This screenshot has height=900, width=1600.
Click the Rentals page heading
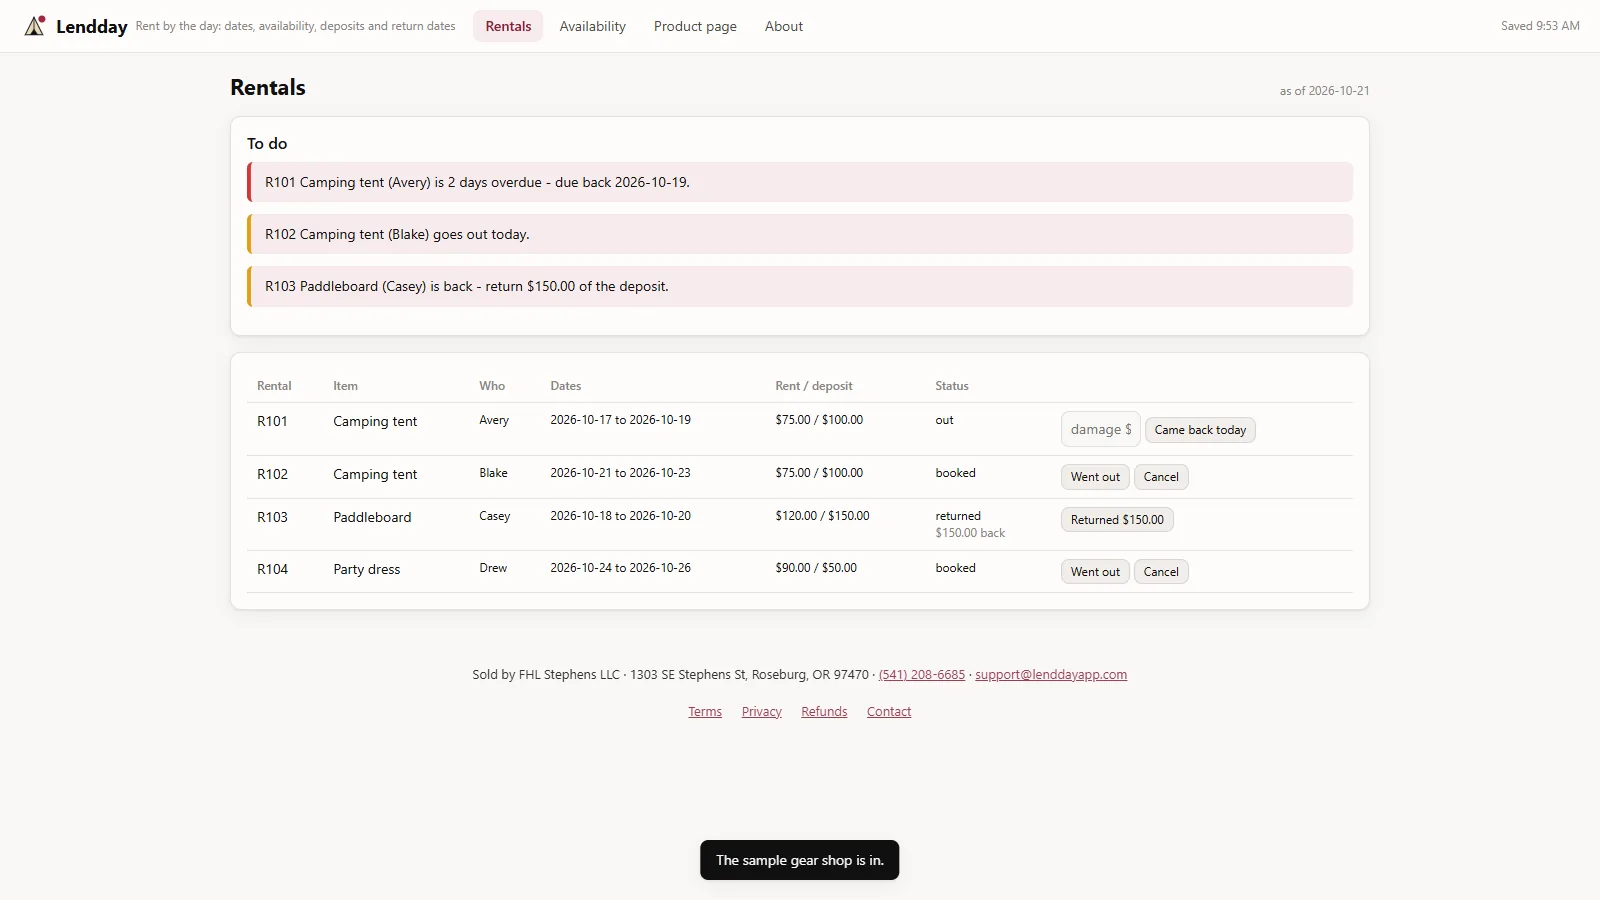pos(268,88)
